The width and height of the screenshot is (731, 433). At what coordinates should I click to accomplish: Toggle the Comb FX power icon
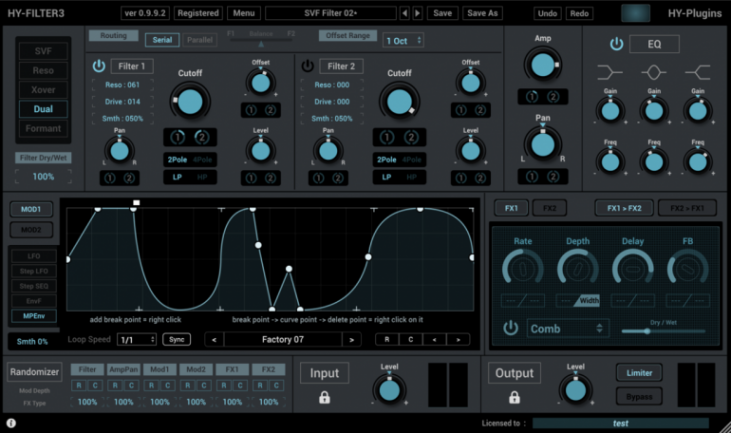(x=510, y=328)
